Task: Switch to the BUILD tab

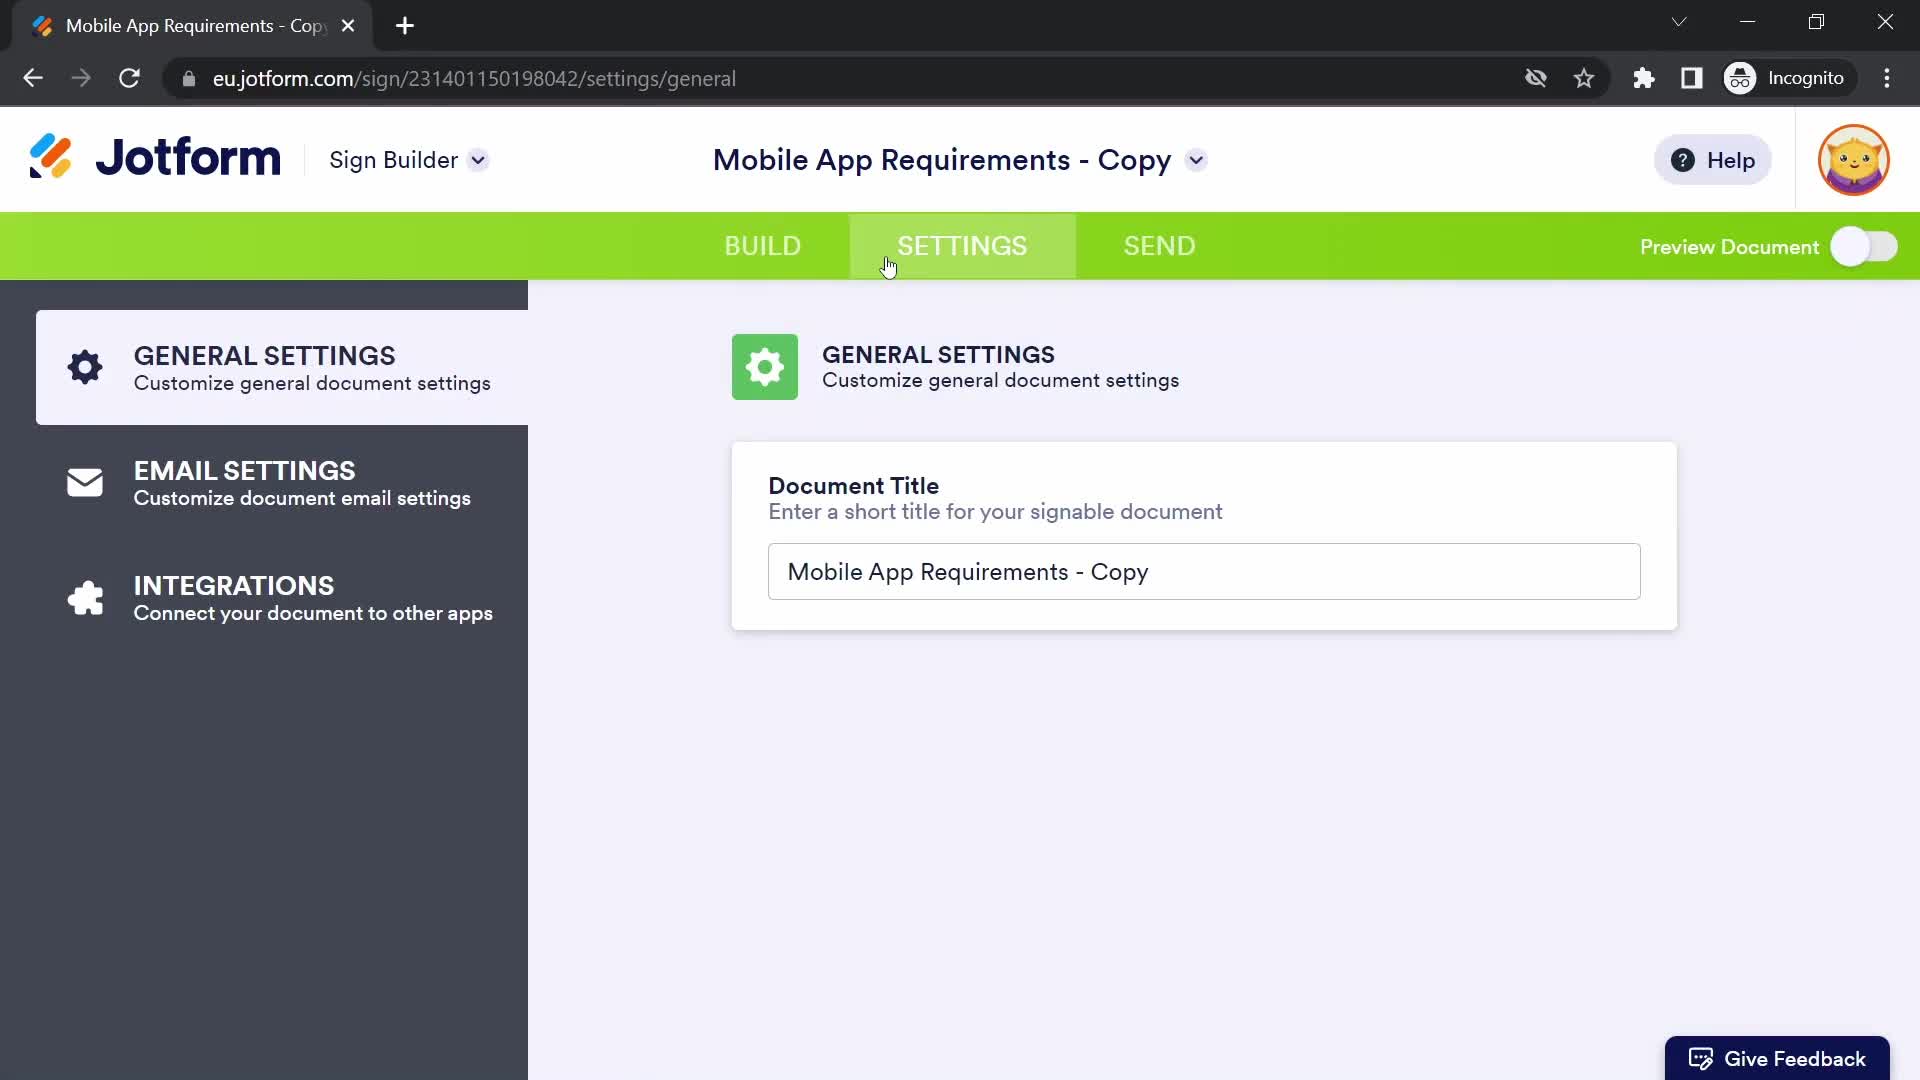Action: [x=762, y=246]
